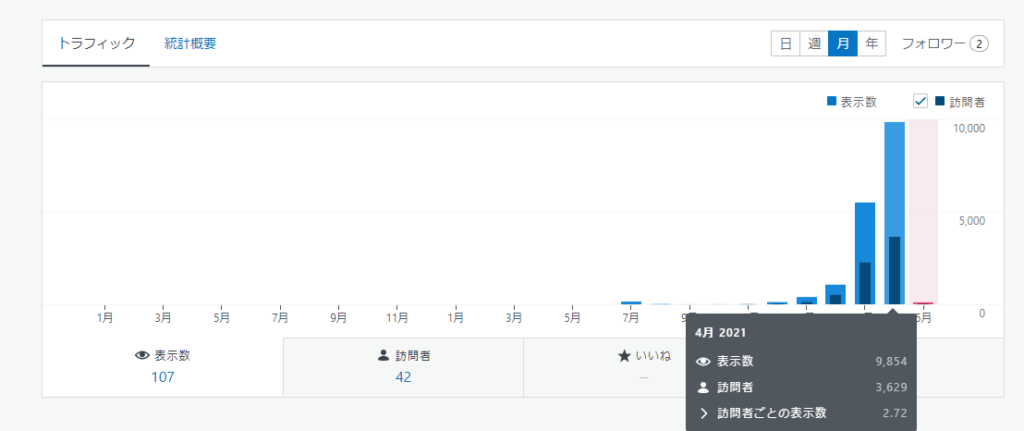Click the follower count badge showing 2
Image resolution: width=1024 pixels, height=431 pixels.
(979, 44)
